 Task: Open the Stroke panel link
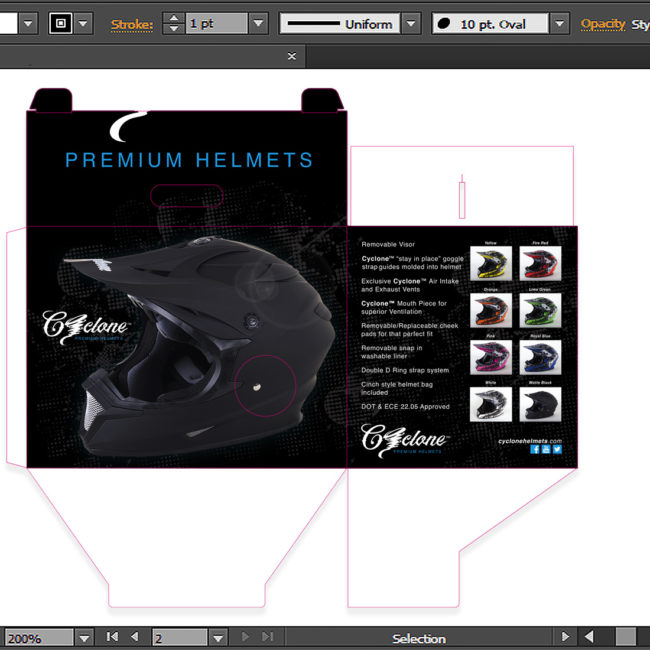[x=132, y=25]
